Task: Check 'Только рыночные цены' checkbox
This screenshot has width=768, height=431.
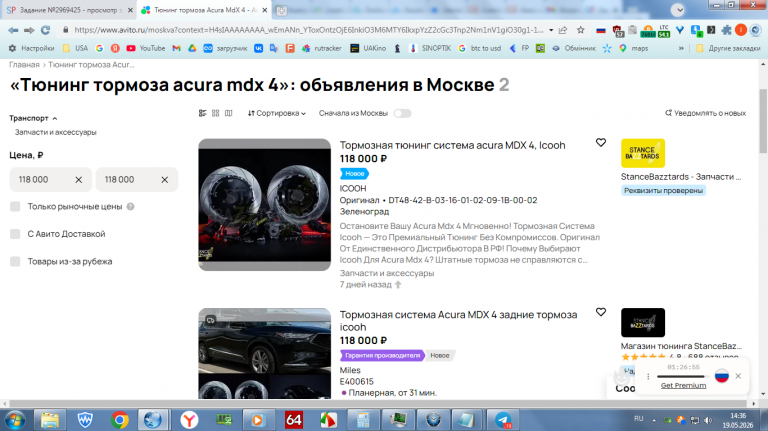Action: click(x=15, y=207)
